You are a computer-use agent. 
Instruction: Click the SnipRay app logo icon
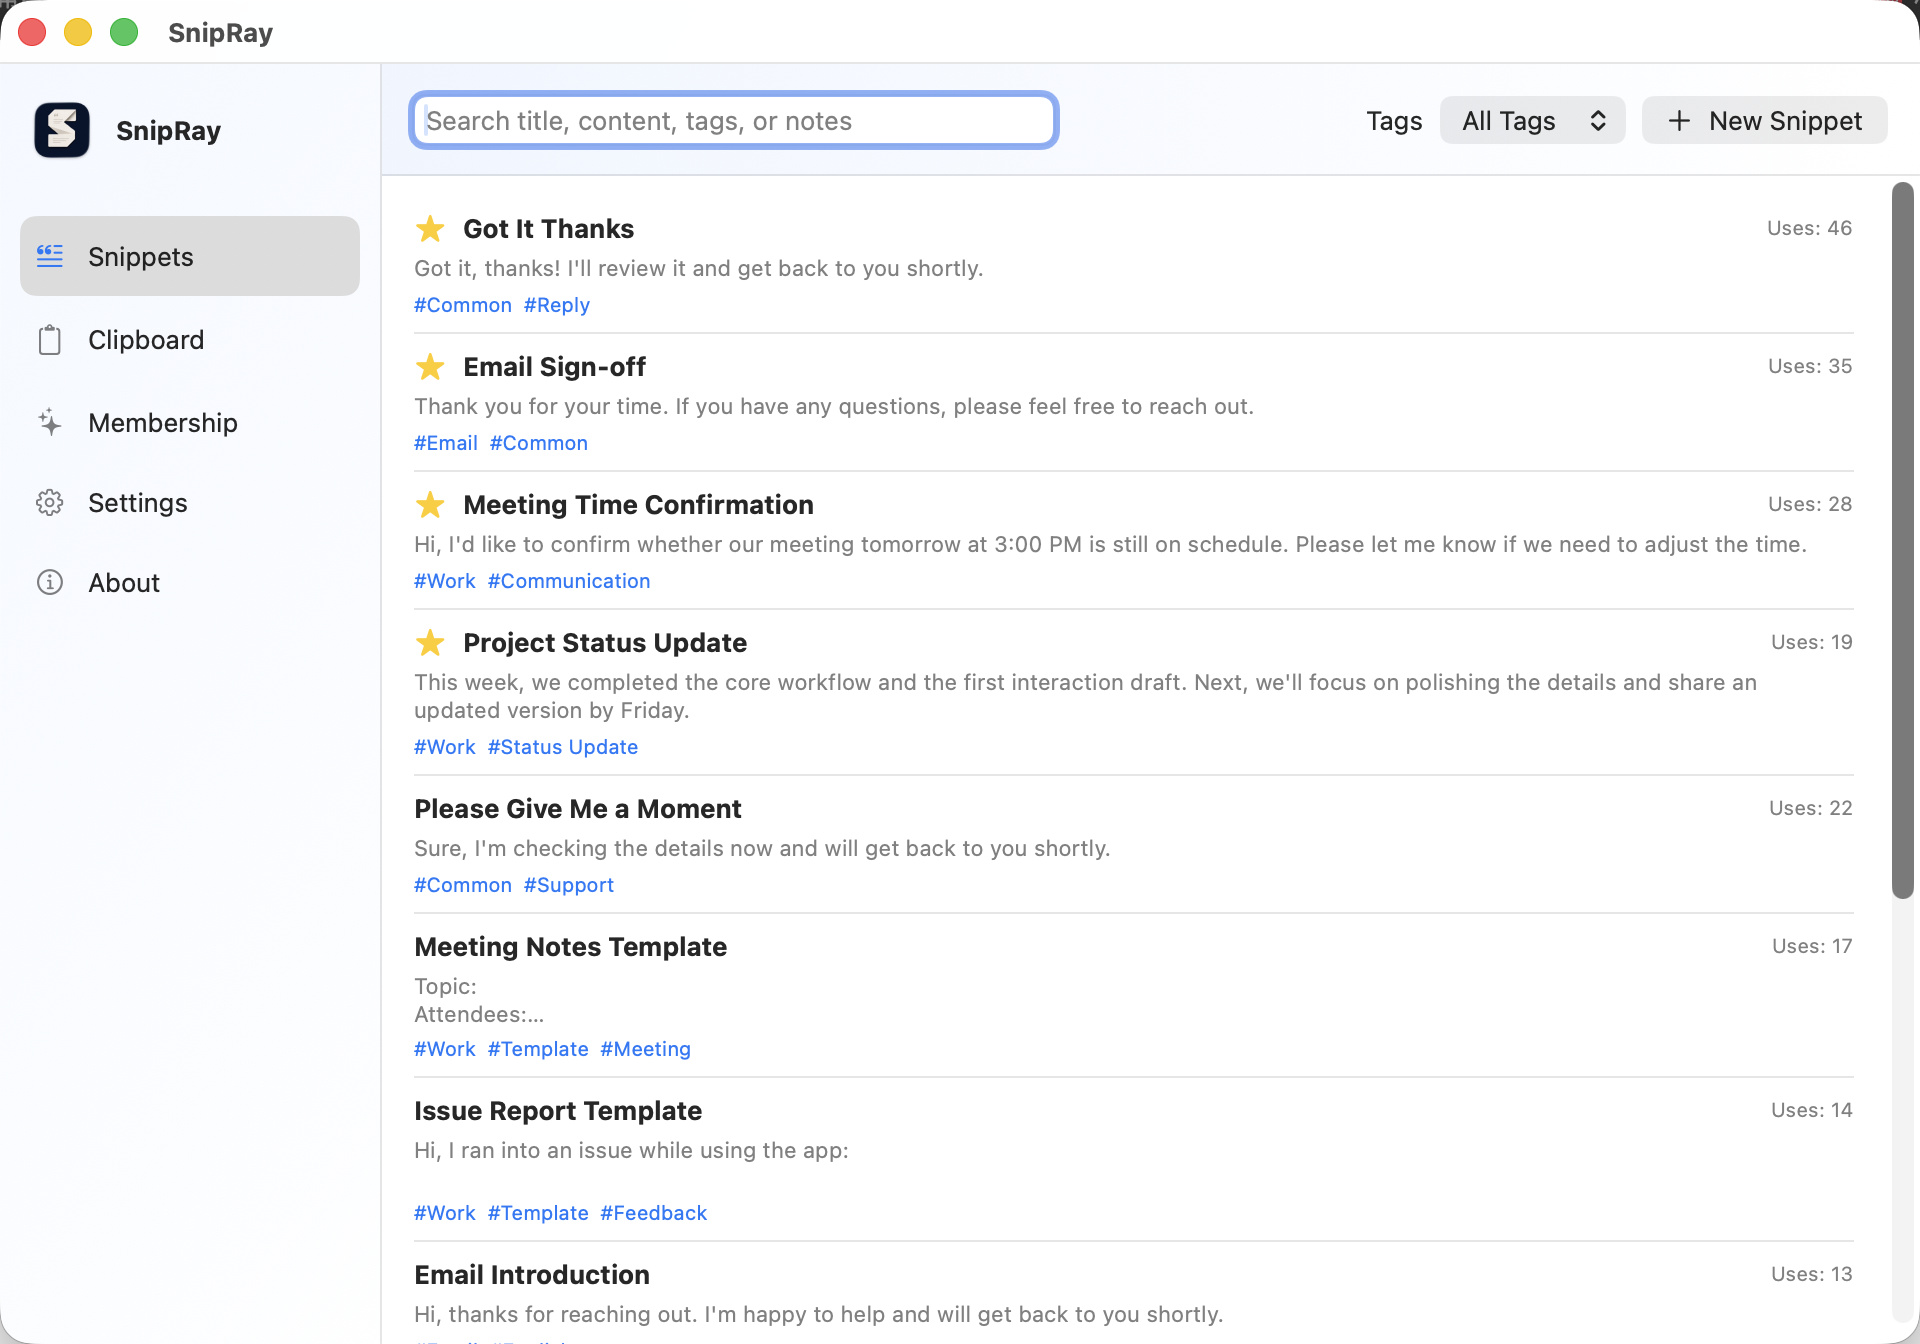tap(62, 130)
